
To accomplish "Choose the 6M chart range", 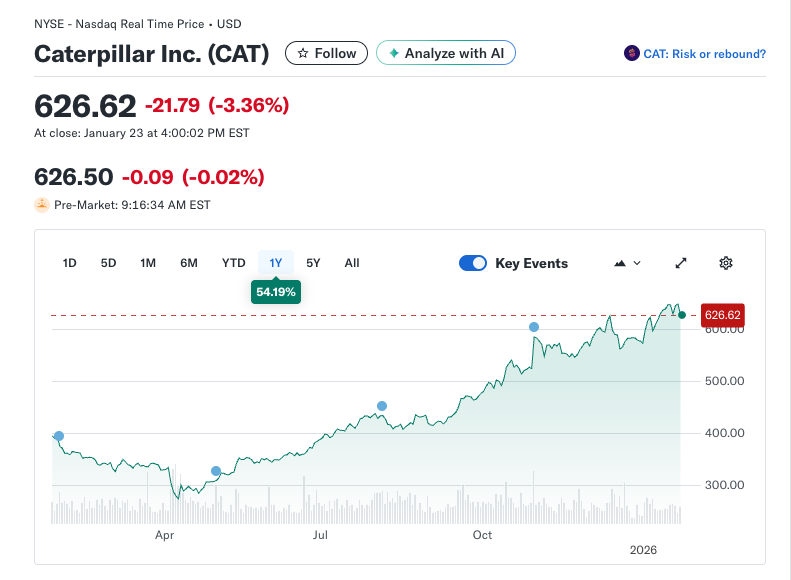I will point(189,263).
